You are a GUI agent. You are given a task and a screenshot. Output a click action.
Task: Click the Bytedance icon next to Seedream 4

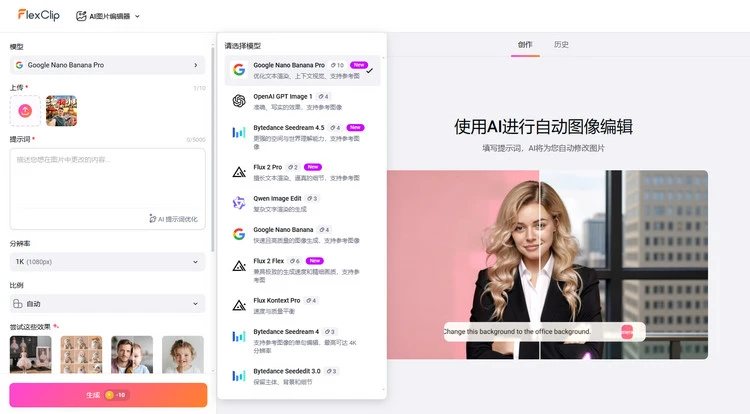tap(239, 337)
